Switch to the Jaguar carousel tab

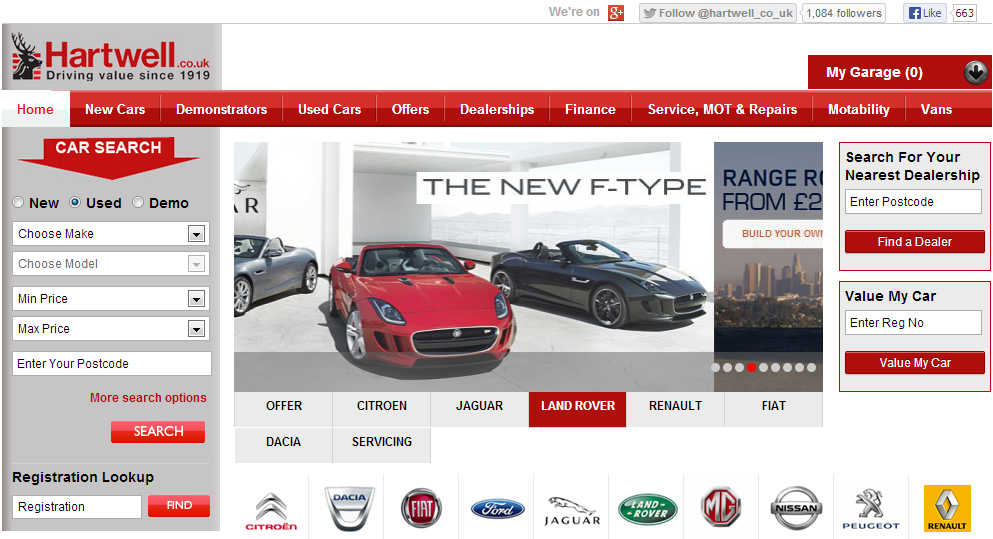(x=479, y=407)
